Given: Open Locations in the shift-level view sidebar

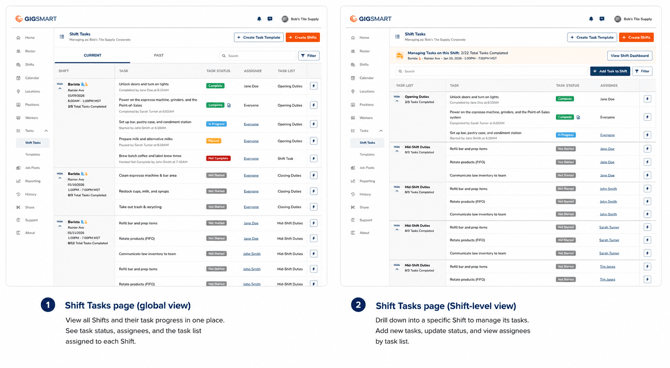Looking at the screenshot, I should coord(363,91).
